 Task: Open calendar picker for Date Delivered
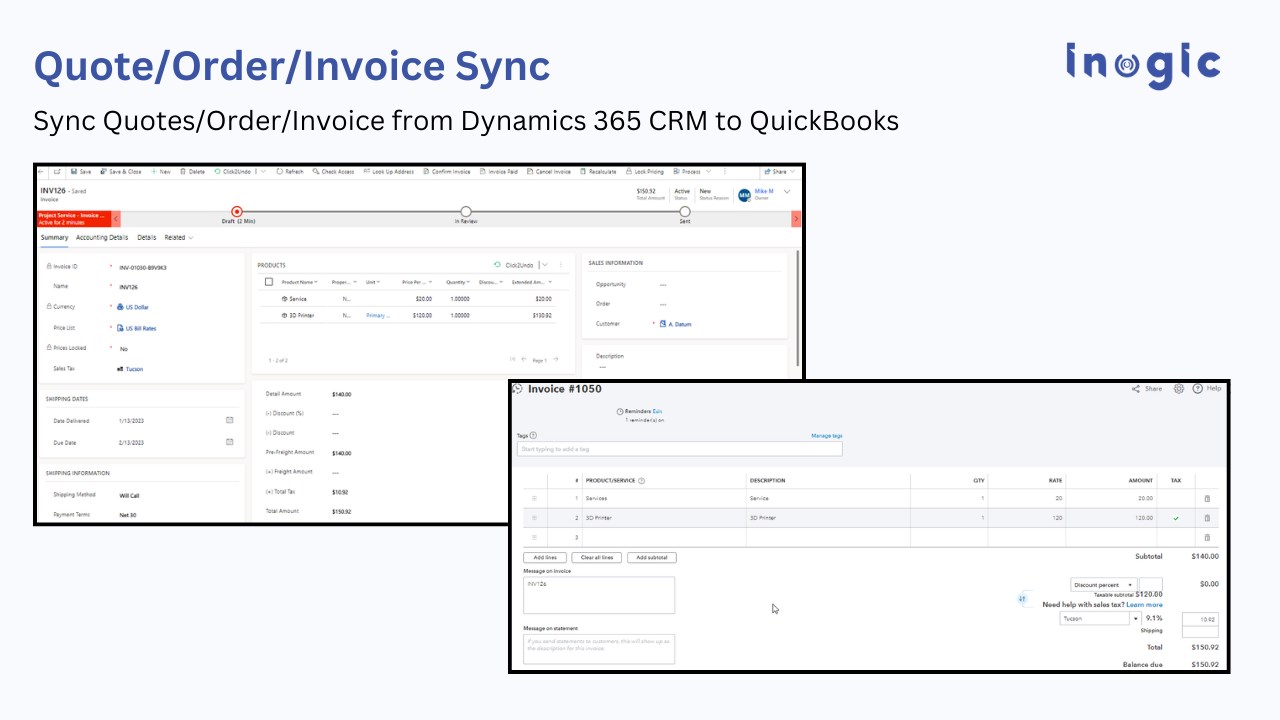229,420
